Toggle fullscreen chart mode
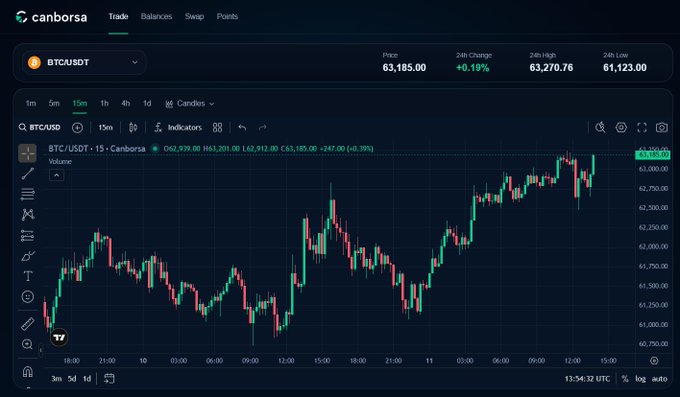 (x=642, y=128)
